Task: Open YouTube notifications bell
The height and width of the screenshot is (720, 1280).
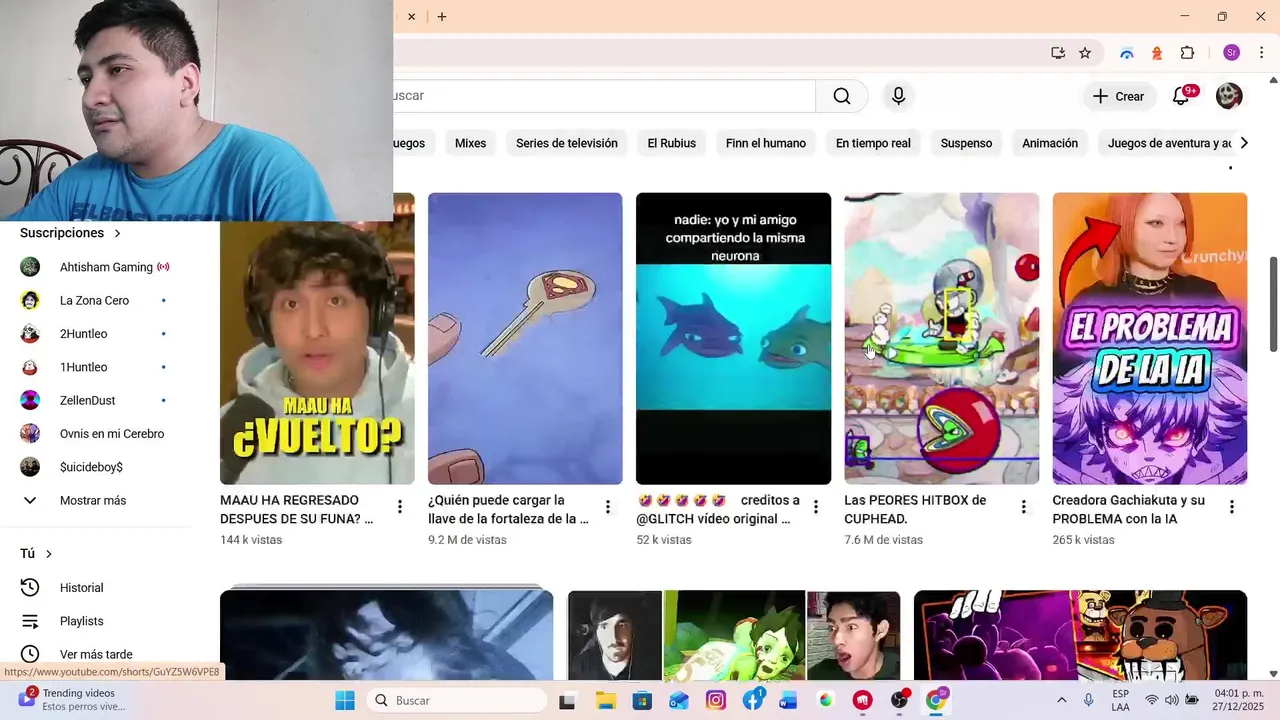Action: coord(1181,96)
